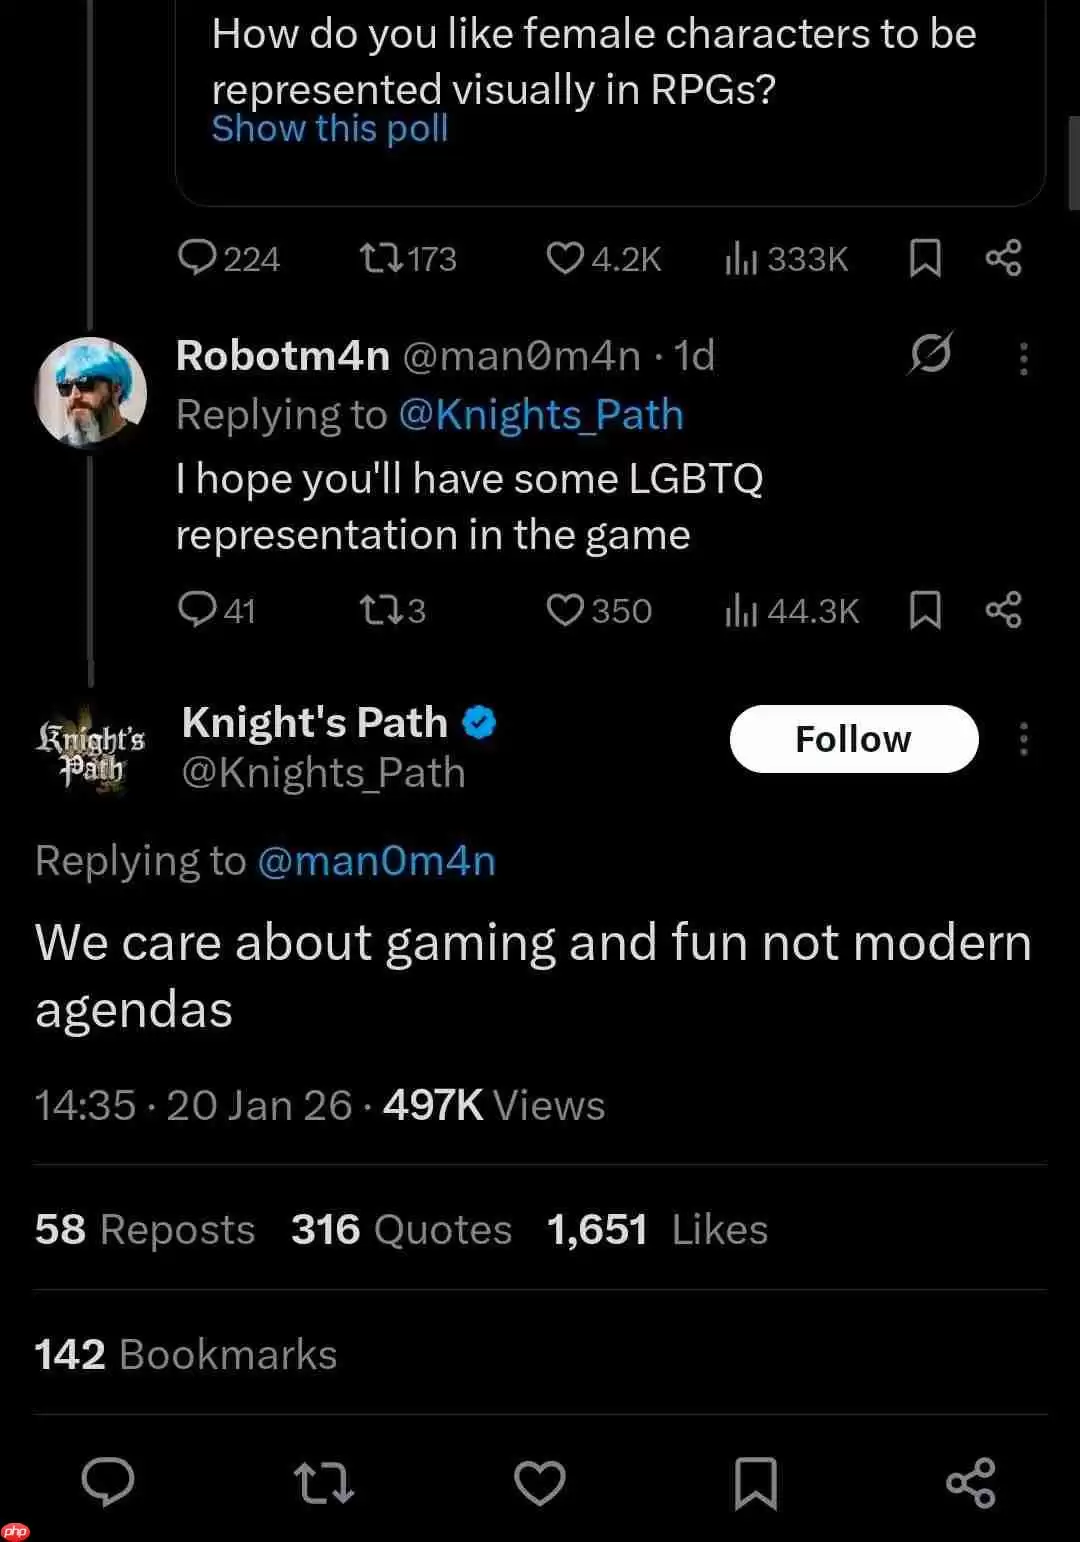Open more options beside Follow button

pyautogui.click(x=1023, y=740)
